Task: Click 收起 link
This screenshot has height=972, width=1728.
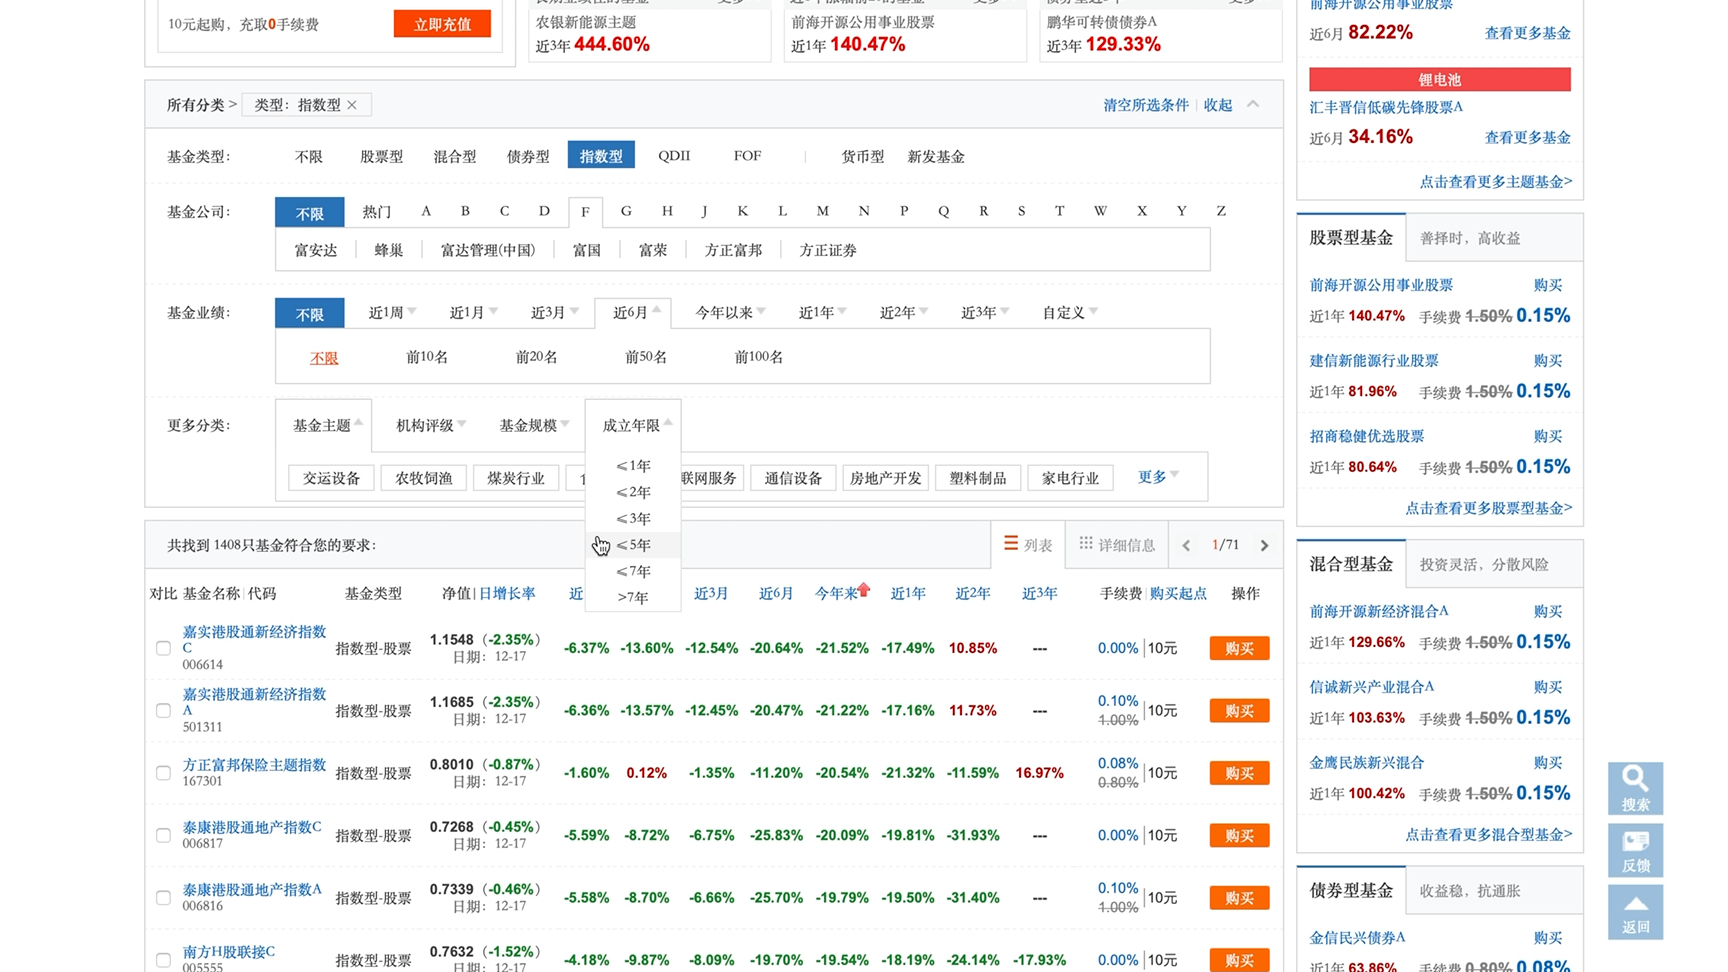Action: tap(1217, 105)
